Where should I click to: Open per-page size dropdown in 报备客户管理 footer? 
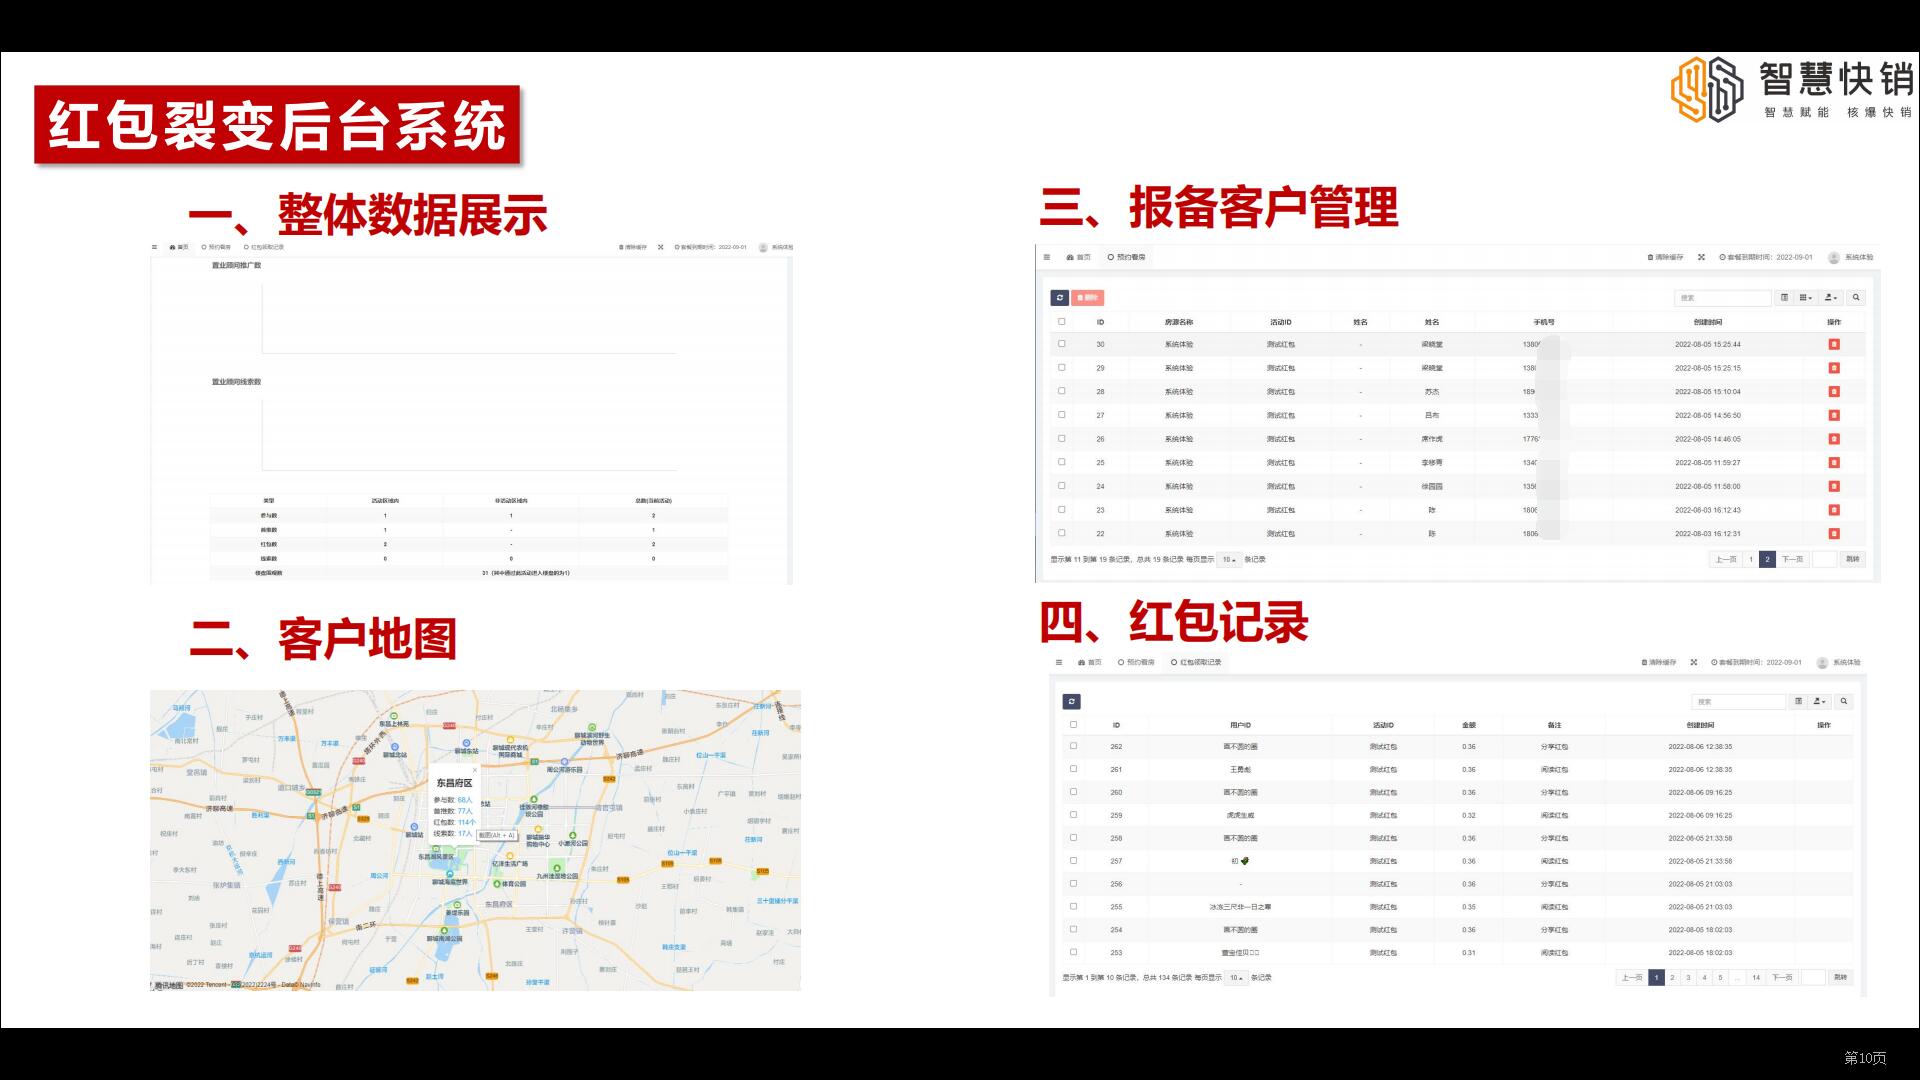tap(1229, 560)
